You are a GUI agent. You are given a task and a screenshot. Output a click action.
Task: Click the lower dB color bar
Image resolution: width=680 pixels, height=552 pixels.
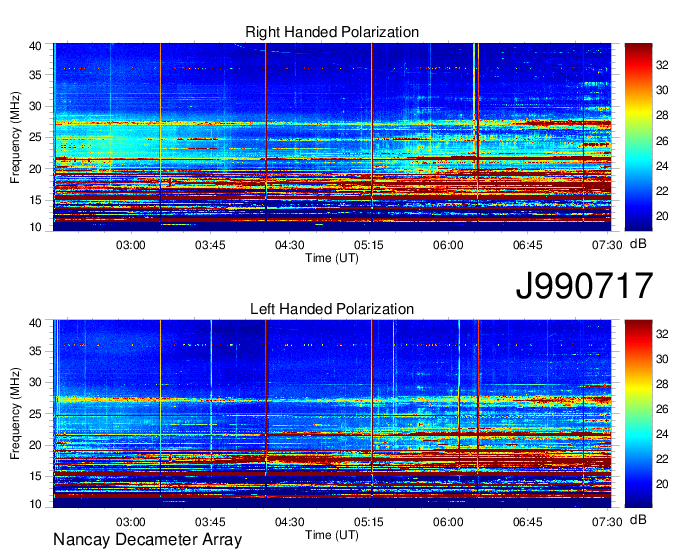point(638,414)
